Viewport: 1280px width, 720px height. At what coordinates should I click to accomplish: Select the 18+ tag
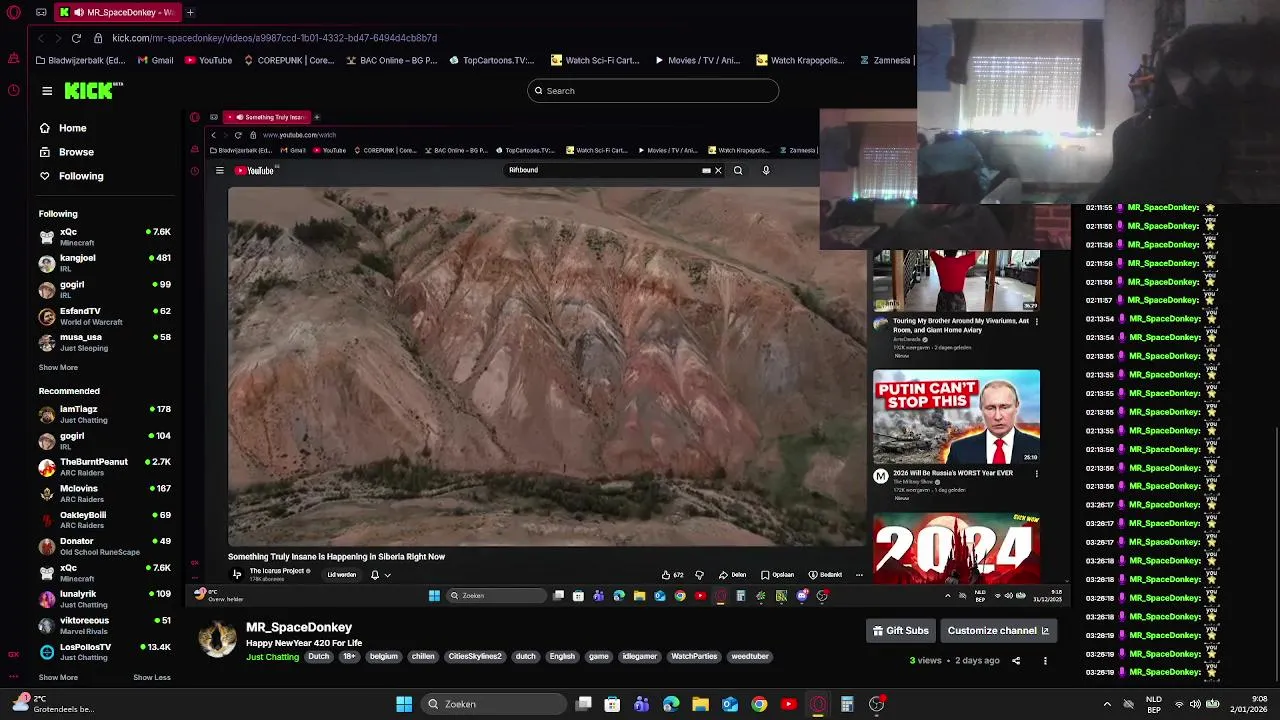click(x=349, y=657)
